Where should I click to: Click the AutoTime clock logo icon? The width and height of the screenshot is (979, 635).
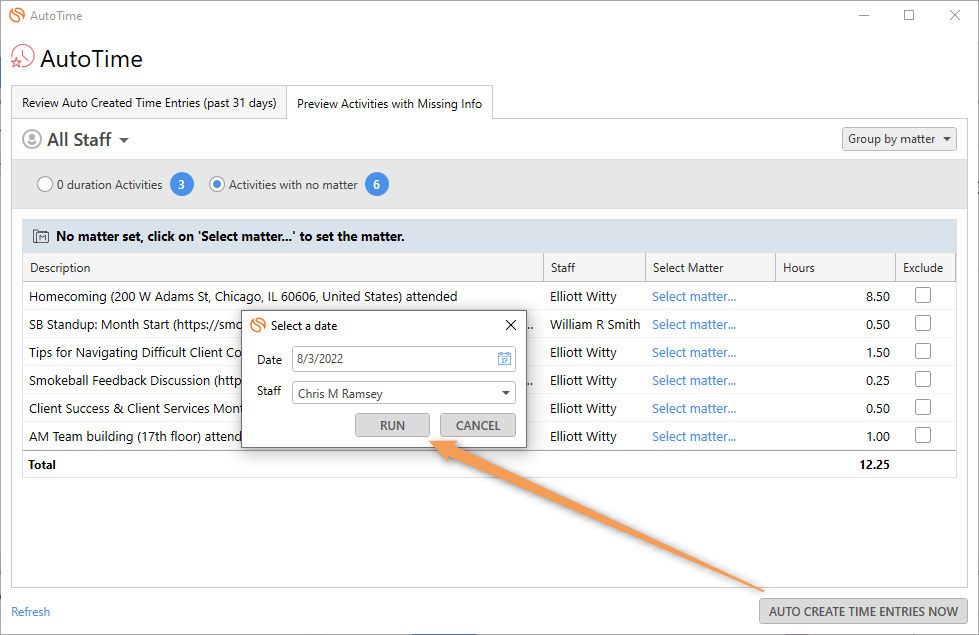pos(22,57)
